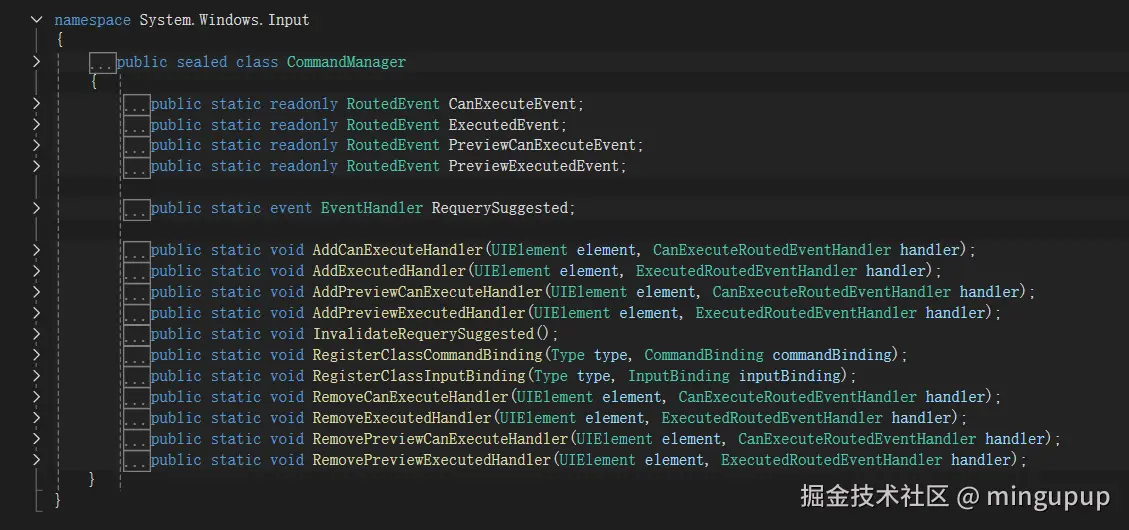Click the System.Windows.Input namespace name

point(225,20)
